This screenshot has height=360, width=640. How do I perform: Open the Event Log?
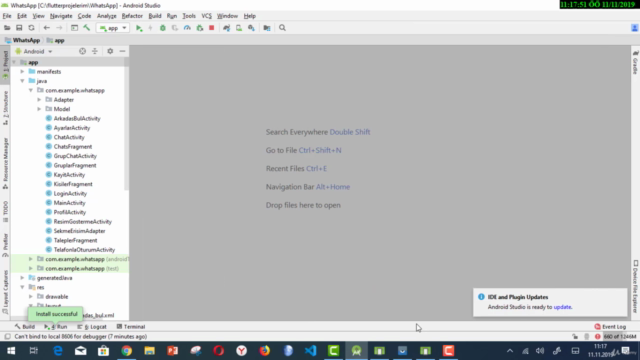point(610,327)
